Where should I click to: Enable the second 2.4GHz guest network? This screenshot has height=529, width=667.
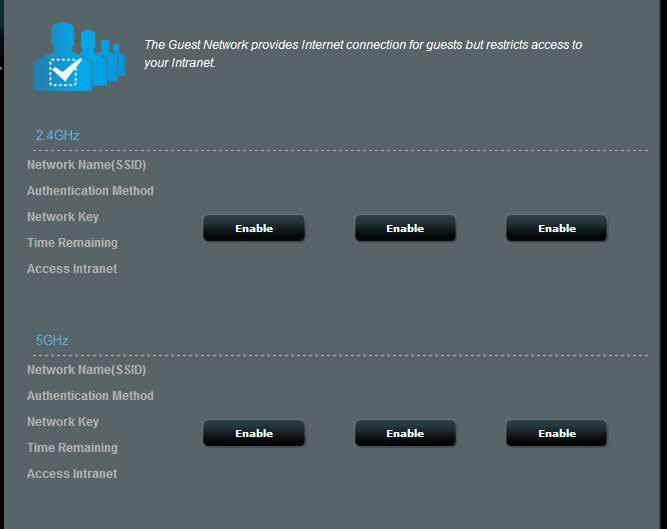point(405,228)
